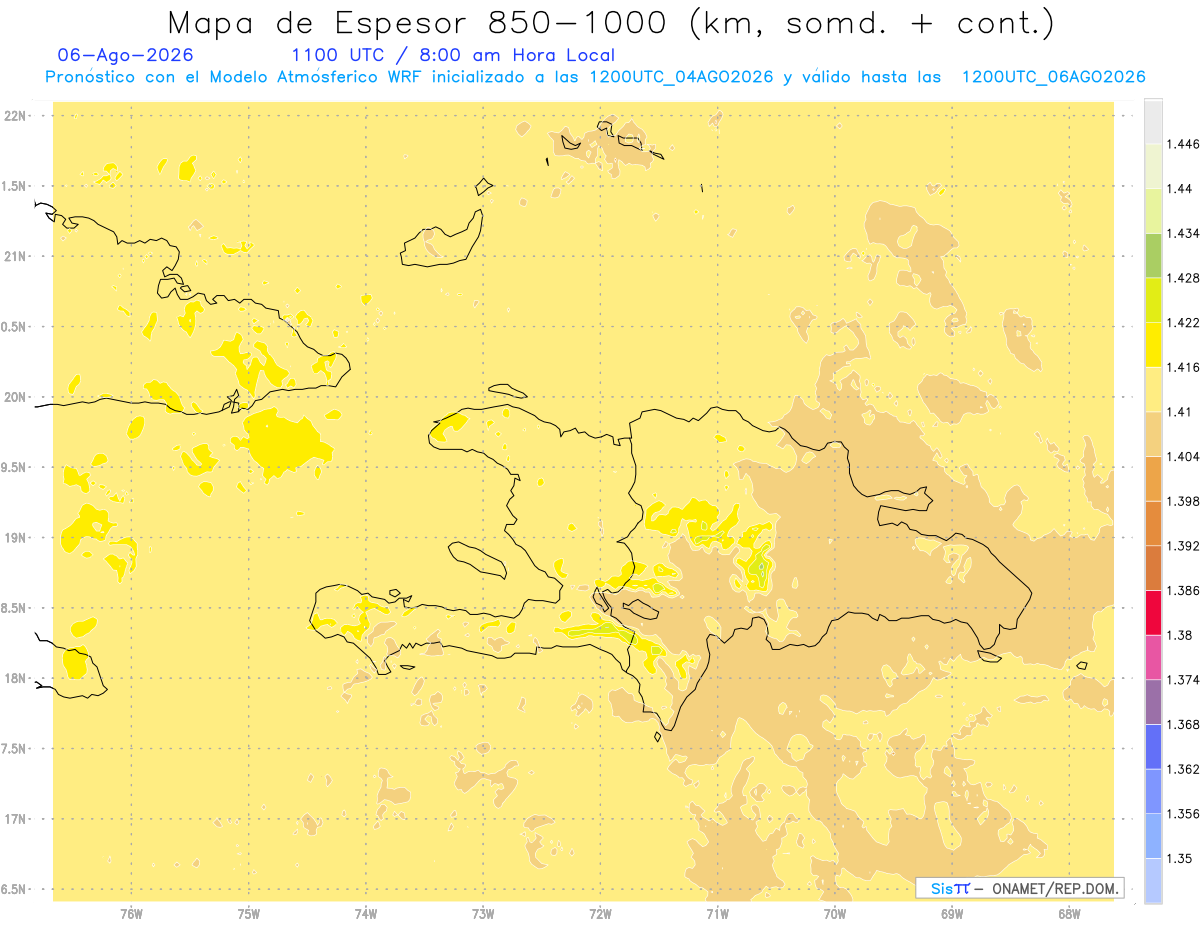Click legend value 1.428
Screen dimensions: 1200x927
coord(1183,278)
